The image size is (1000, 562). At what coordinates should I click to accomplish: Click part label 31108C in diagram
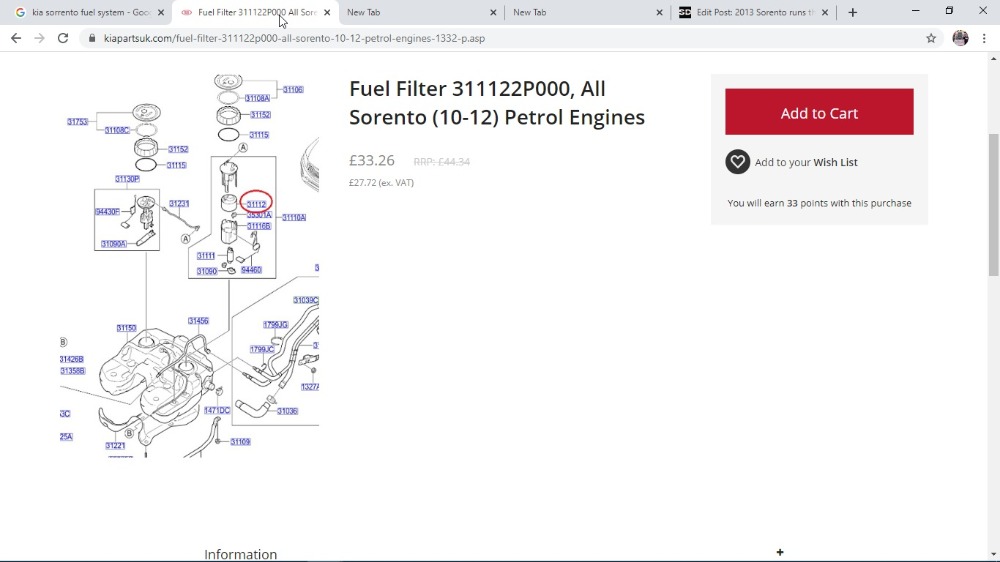pos(117,130)
